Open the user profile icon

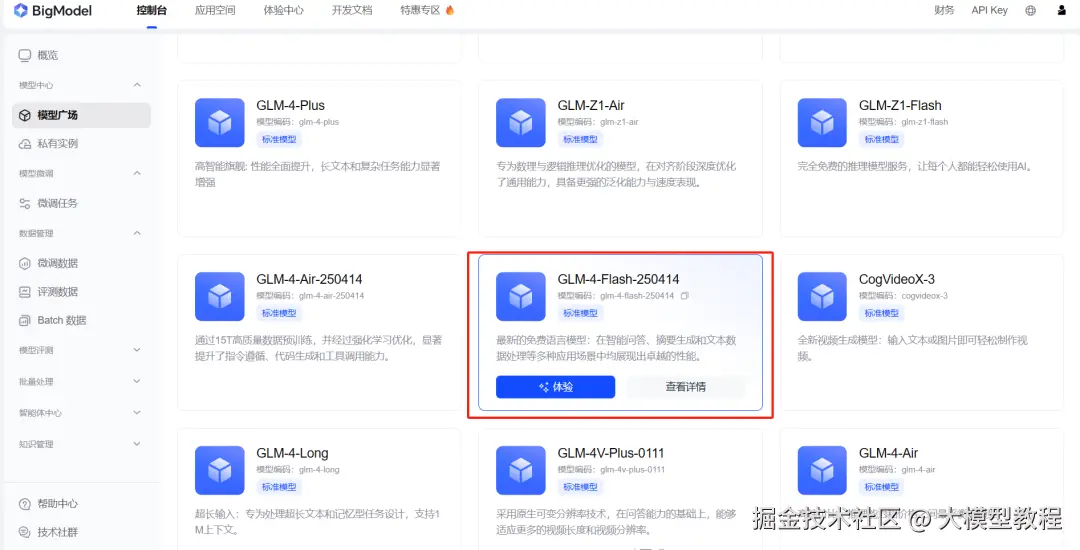(x=1061, y=10)
